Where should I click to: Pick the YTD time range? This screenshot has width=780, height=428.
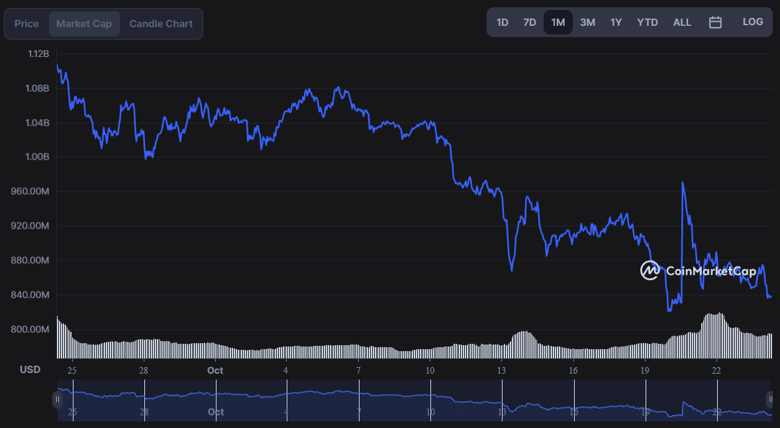(647, 22)
